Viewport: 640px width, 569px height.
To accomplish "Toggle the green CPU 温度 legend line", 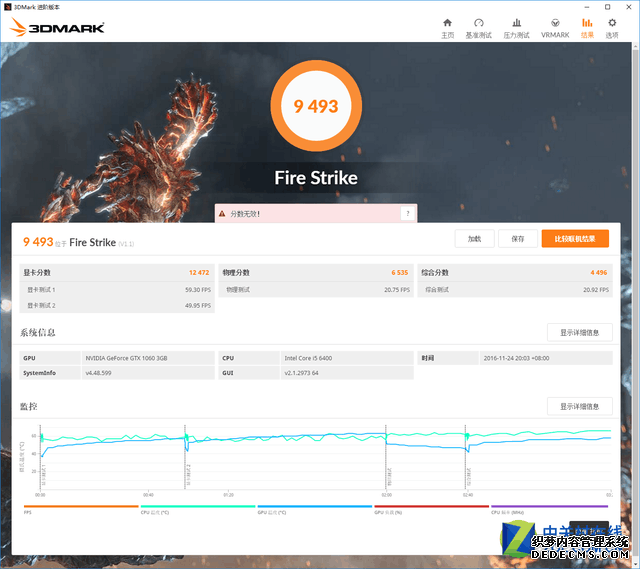I will (x=198, y=507).
